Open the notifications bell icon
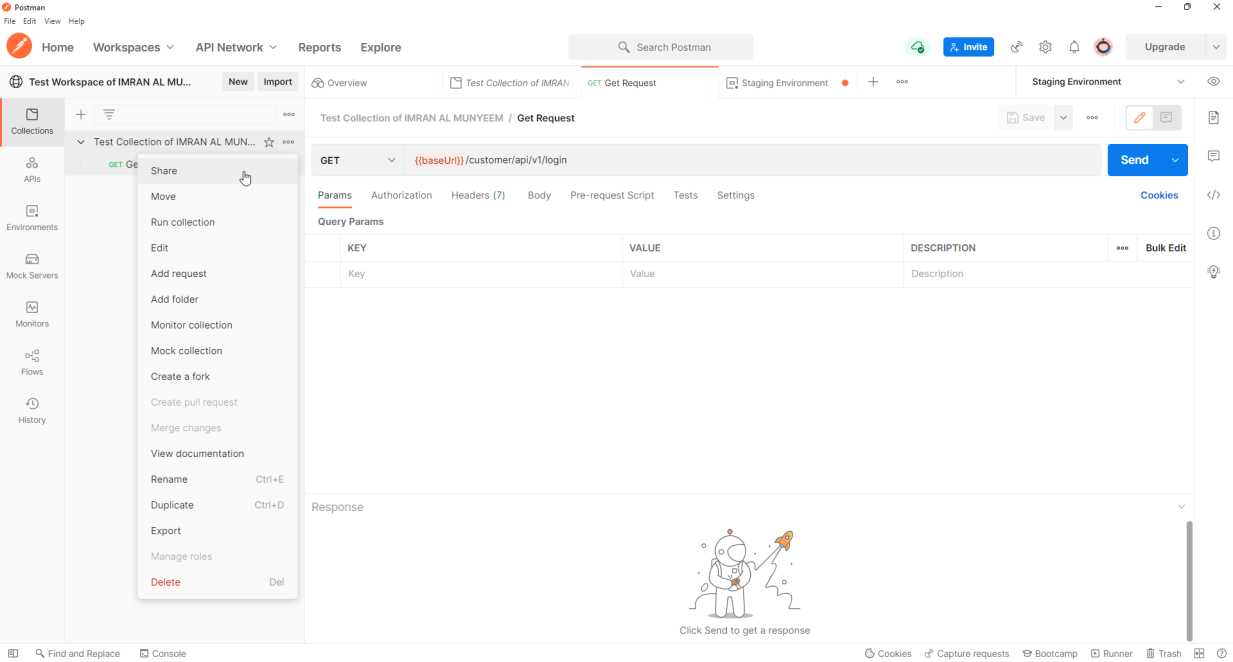 click(1074, 47)
